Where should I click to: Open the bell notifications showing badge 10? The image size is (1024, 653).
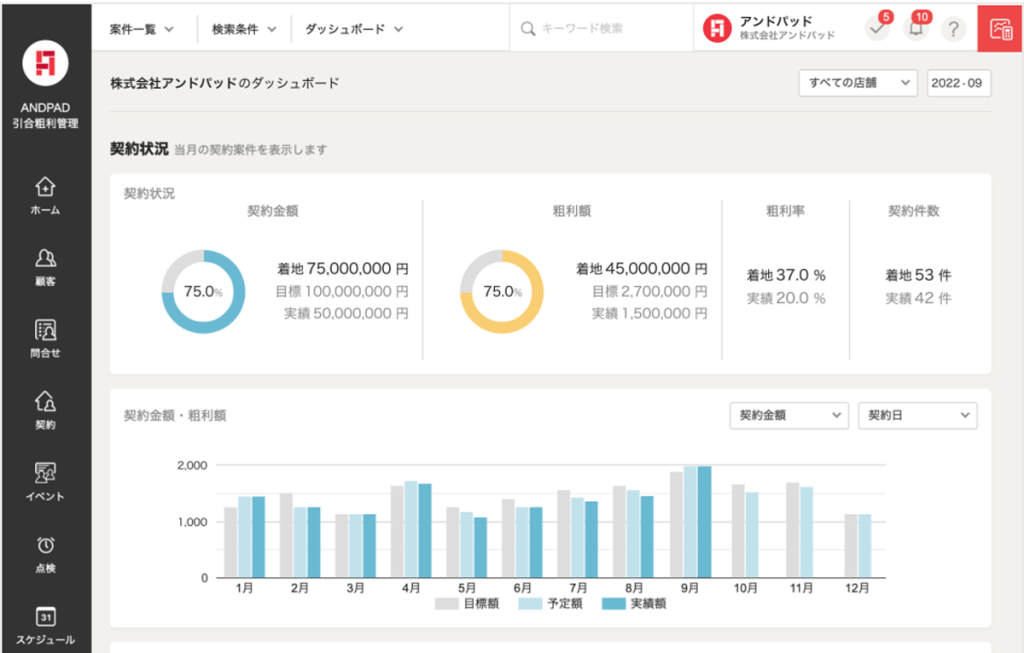[x=916, y=29]
